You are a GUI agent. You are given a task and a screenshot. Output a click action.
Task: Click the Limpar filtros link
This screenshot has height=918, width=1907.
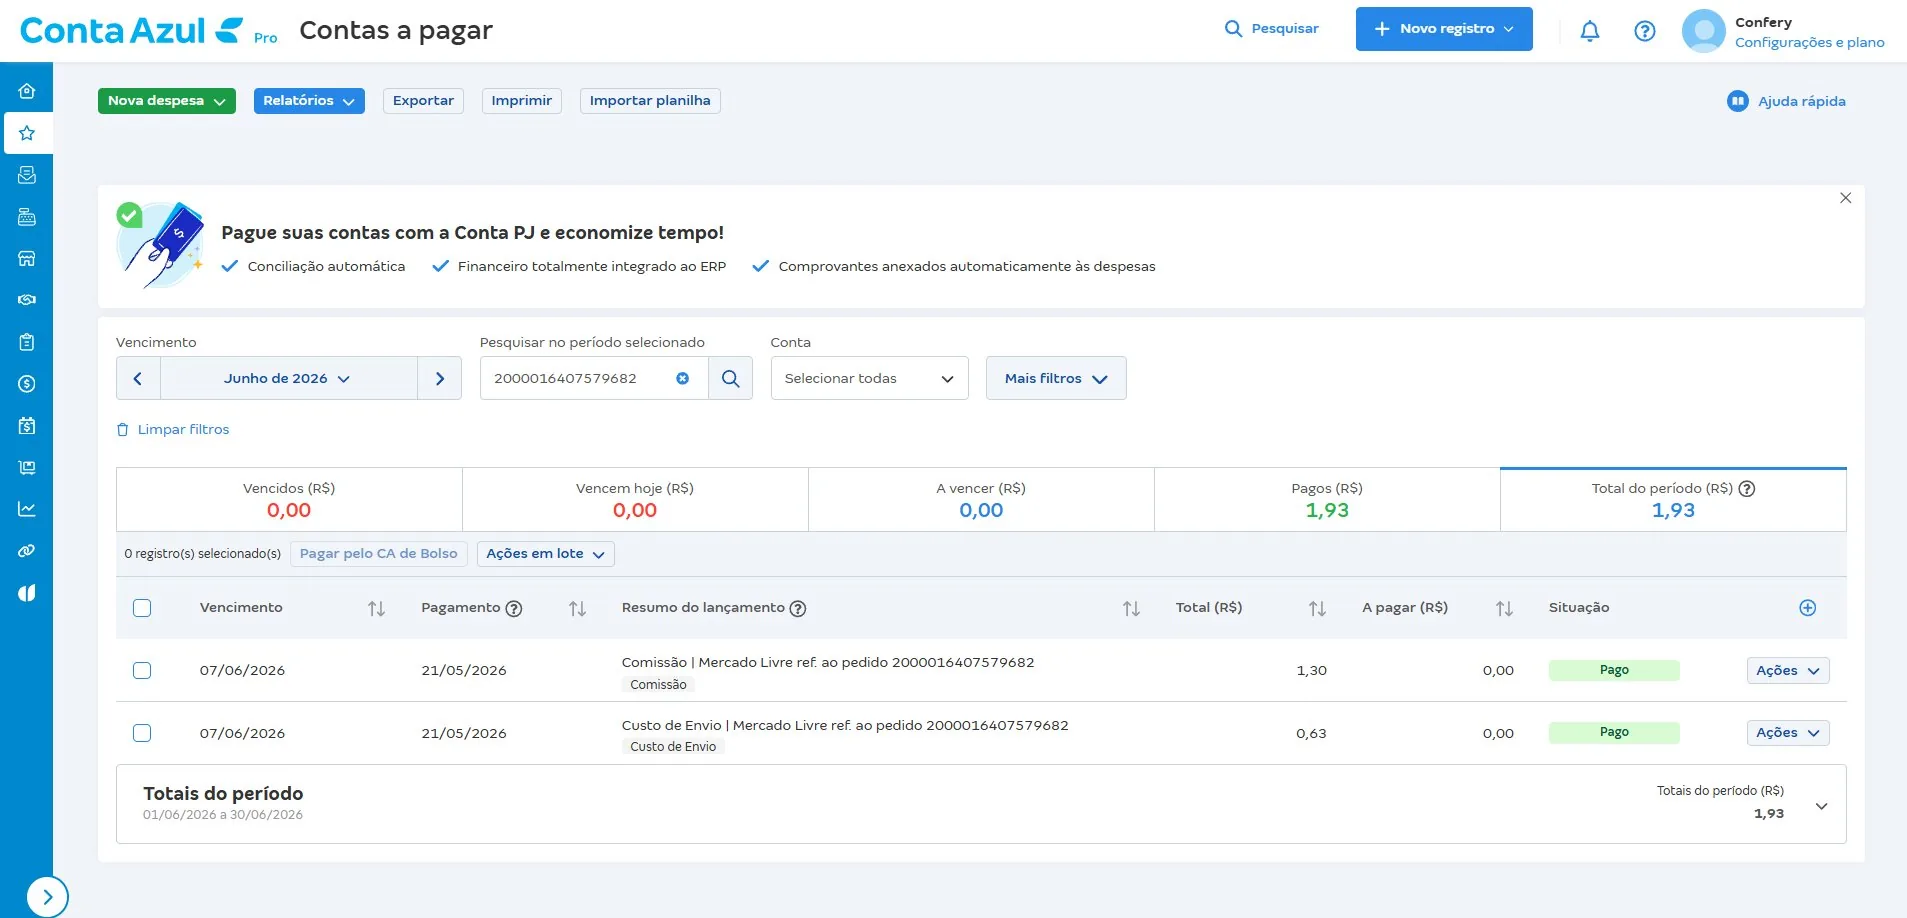coord(173,429)
